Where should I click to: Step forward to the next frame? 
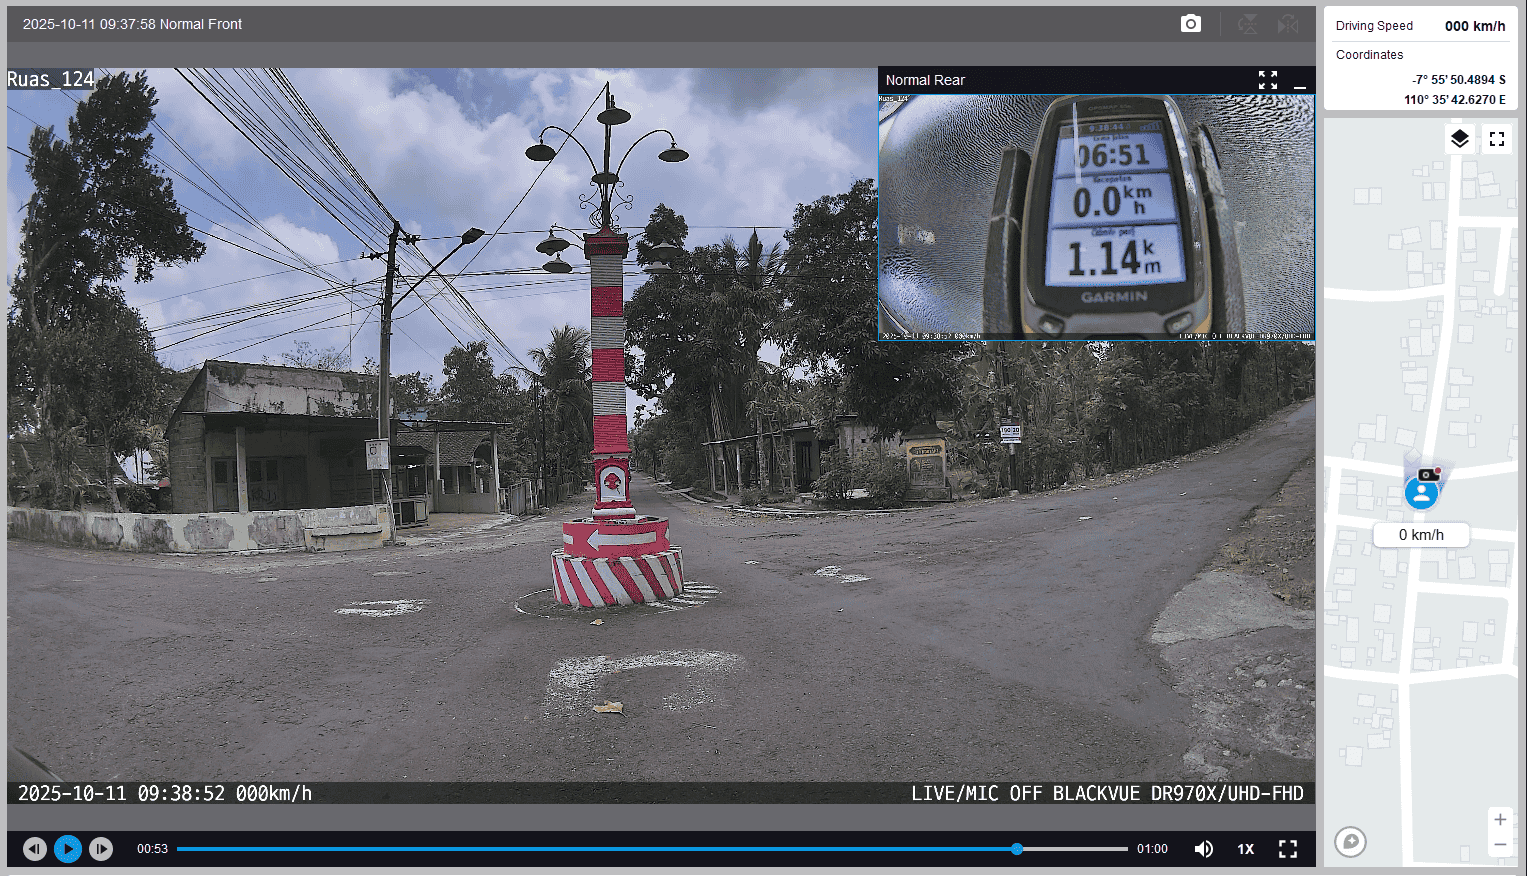pos(101,849)
